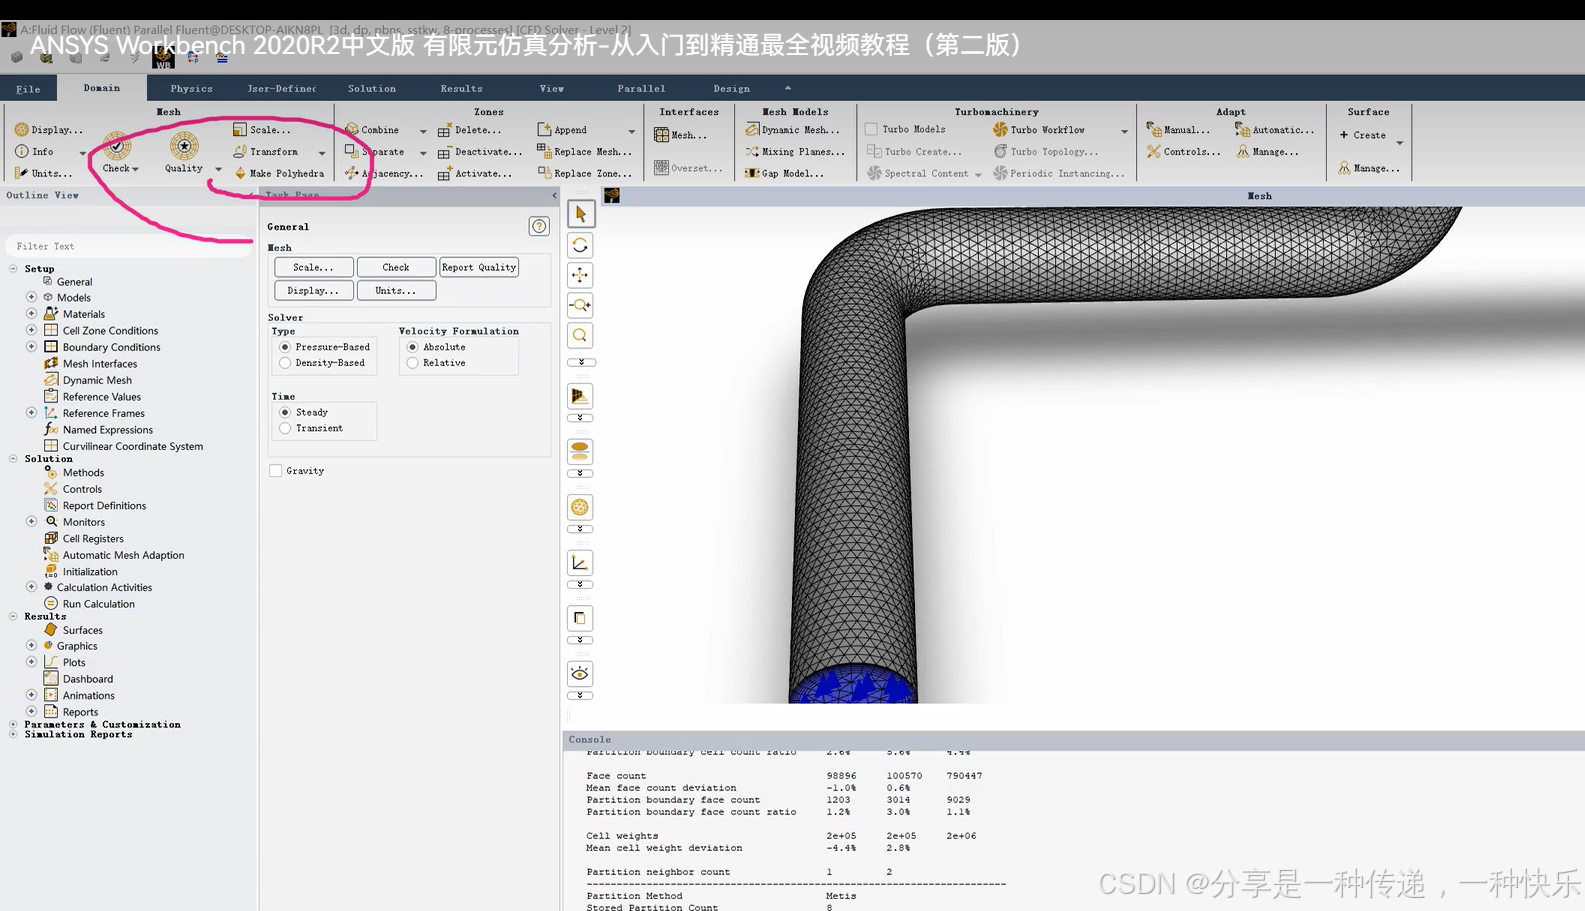The image size is (1585, 911).
Task: Click the Display... button in task page
Action: click(313, 291)
